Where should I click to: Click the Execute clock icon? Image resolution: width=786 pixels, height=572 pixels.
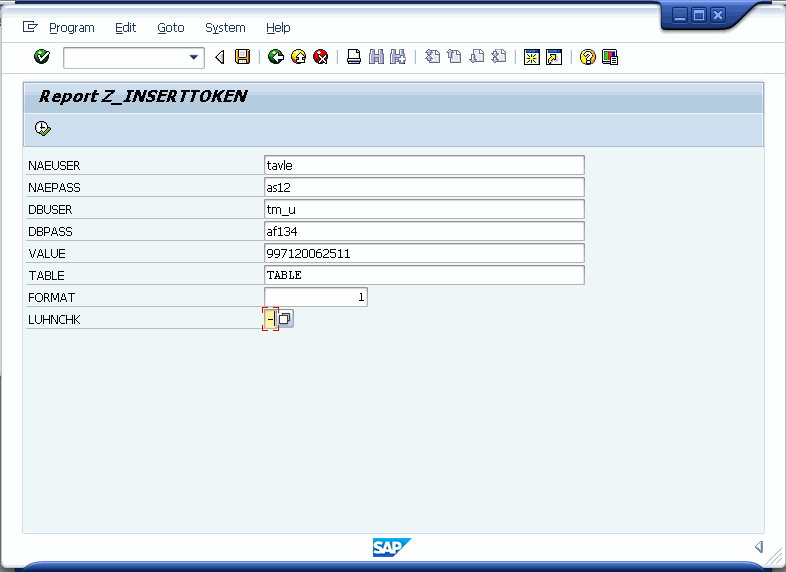pyautogui.click(x=43, y=128)
